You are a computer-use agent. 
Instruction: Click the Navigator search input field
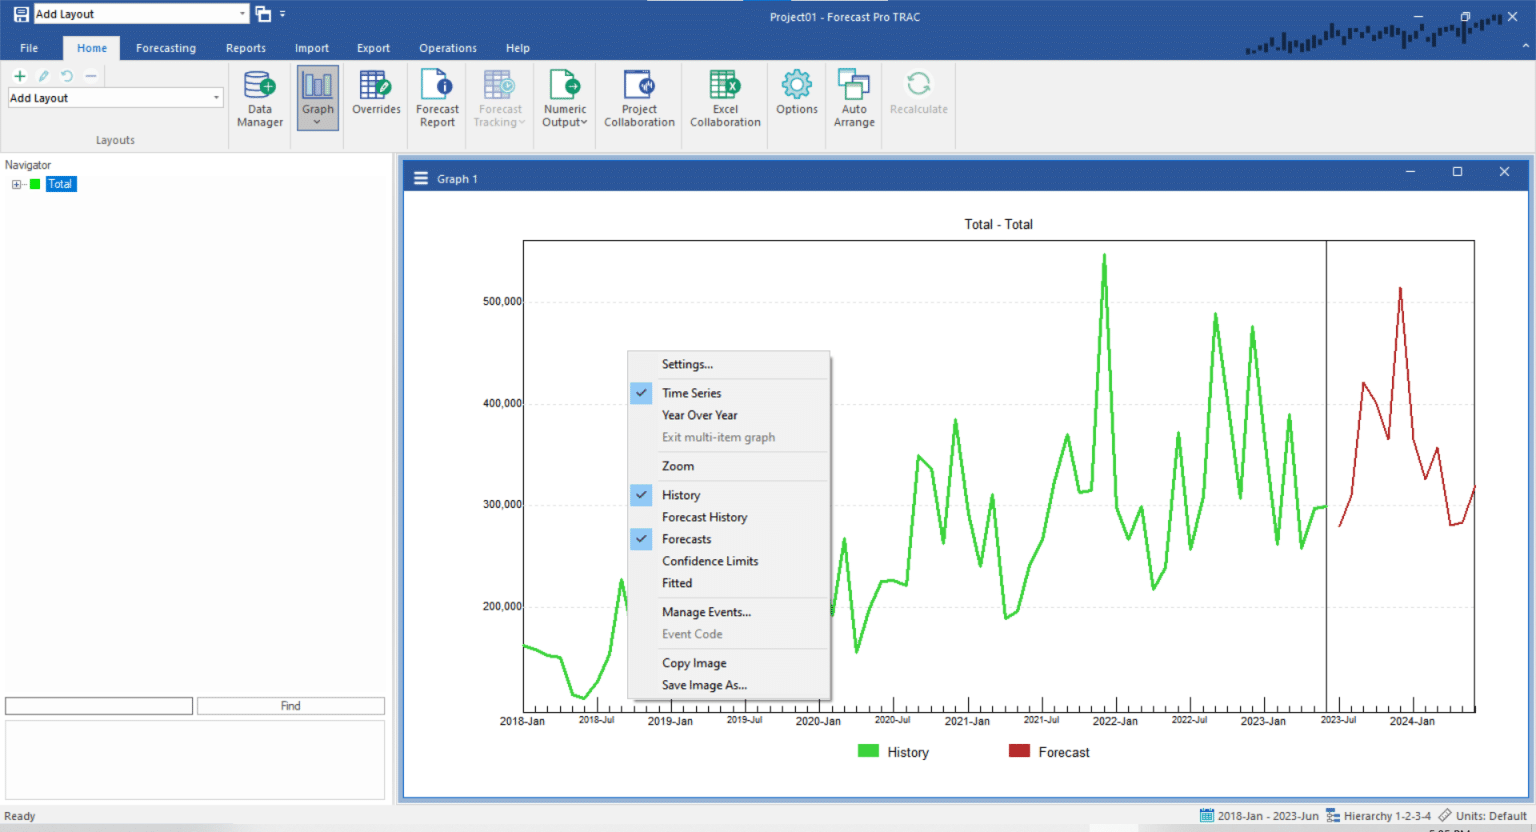coord(99,706)
